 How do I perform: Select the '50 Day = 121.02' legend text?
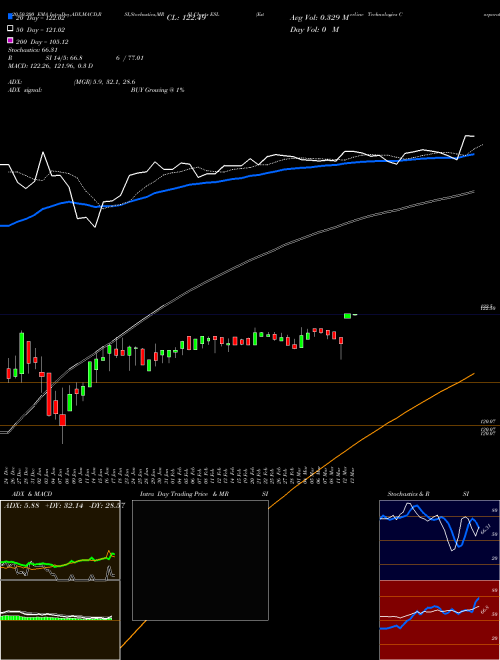pyautogui.click(x=40, y=30)
